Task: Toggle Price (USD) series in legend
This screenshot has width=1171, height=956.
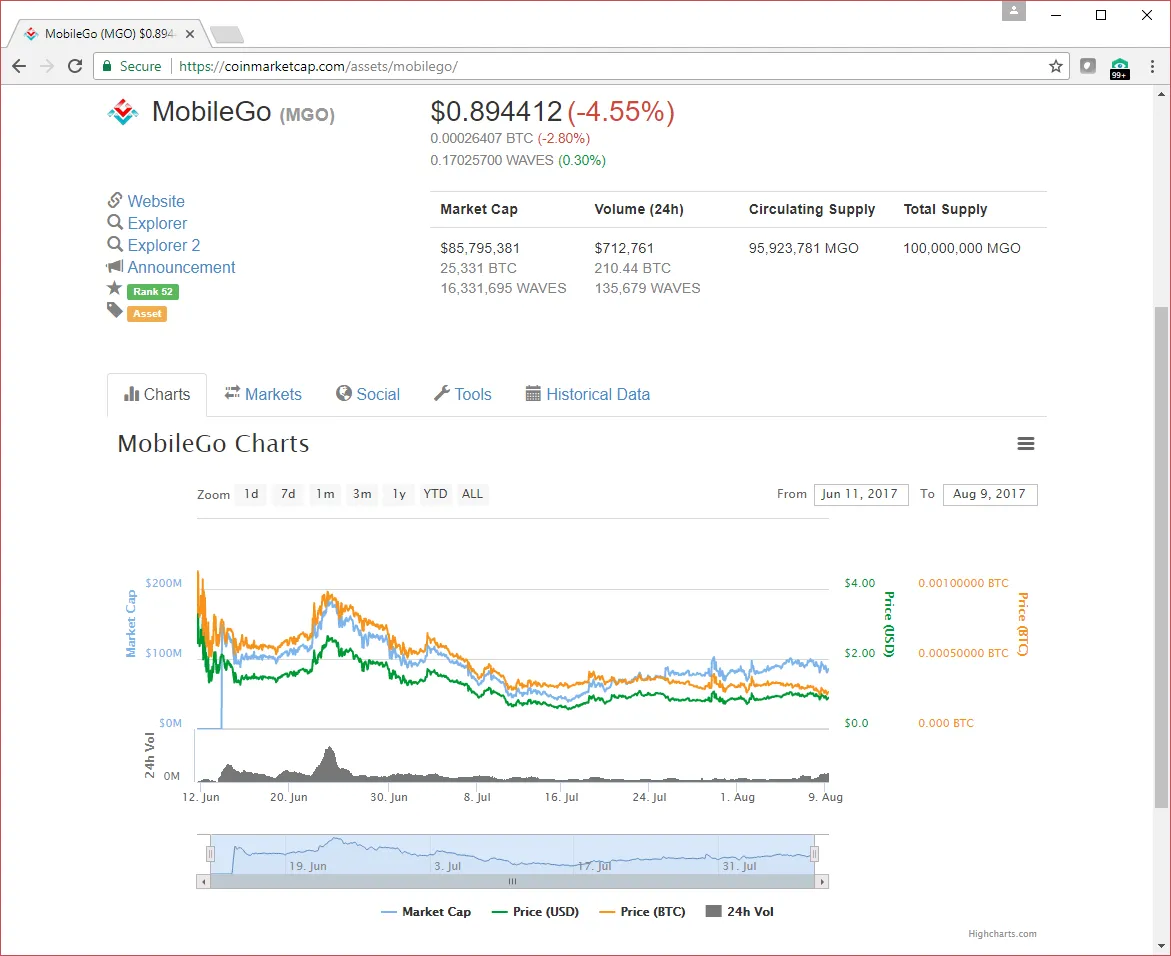Action: tap(535, 912)
